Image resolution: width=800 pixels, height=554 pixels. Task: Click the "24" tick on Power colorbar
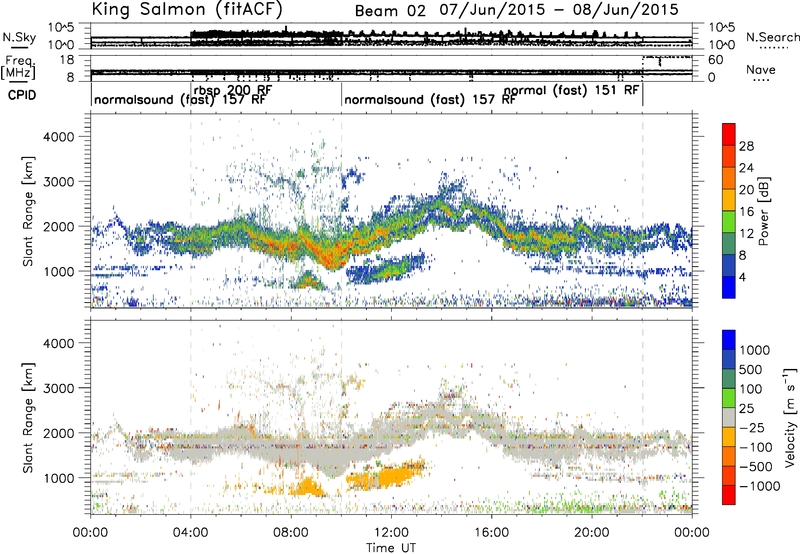coord(746,168)
